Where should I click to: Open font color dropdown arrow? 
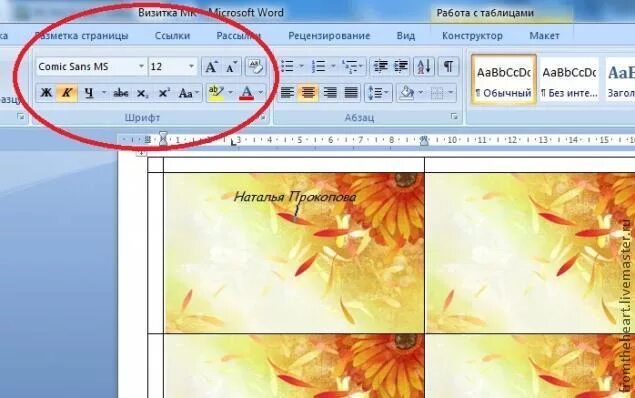[261, 93]
